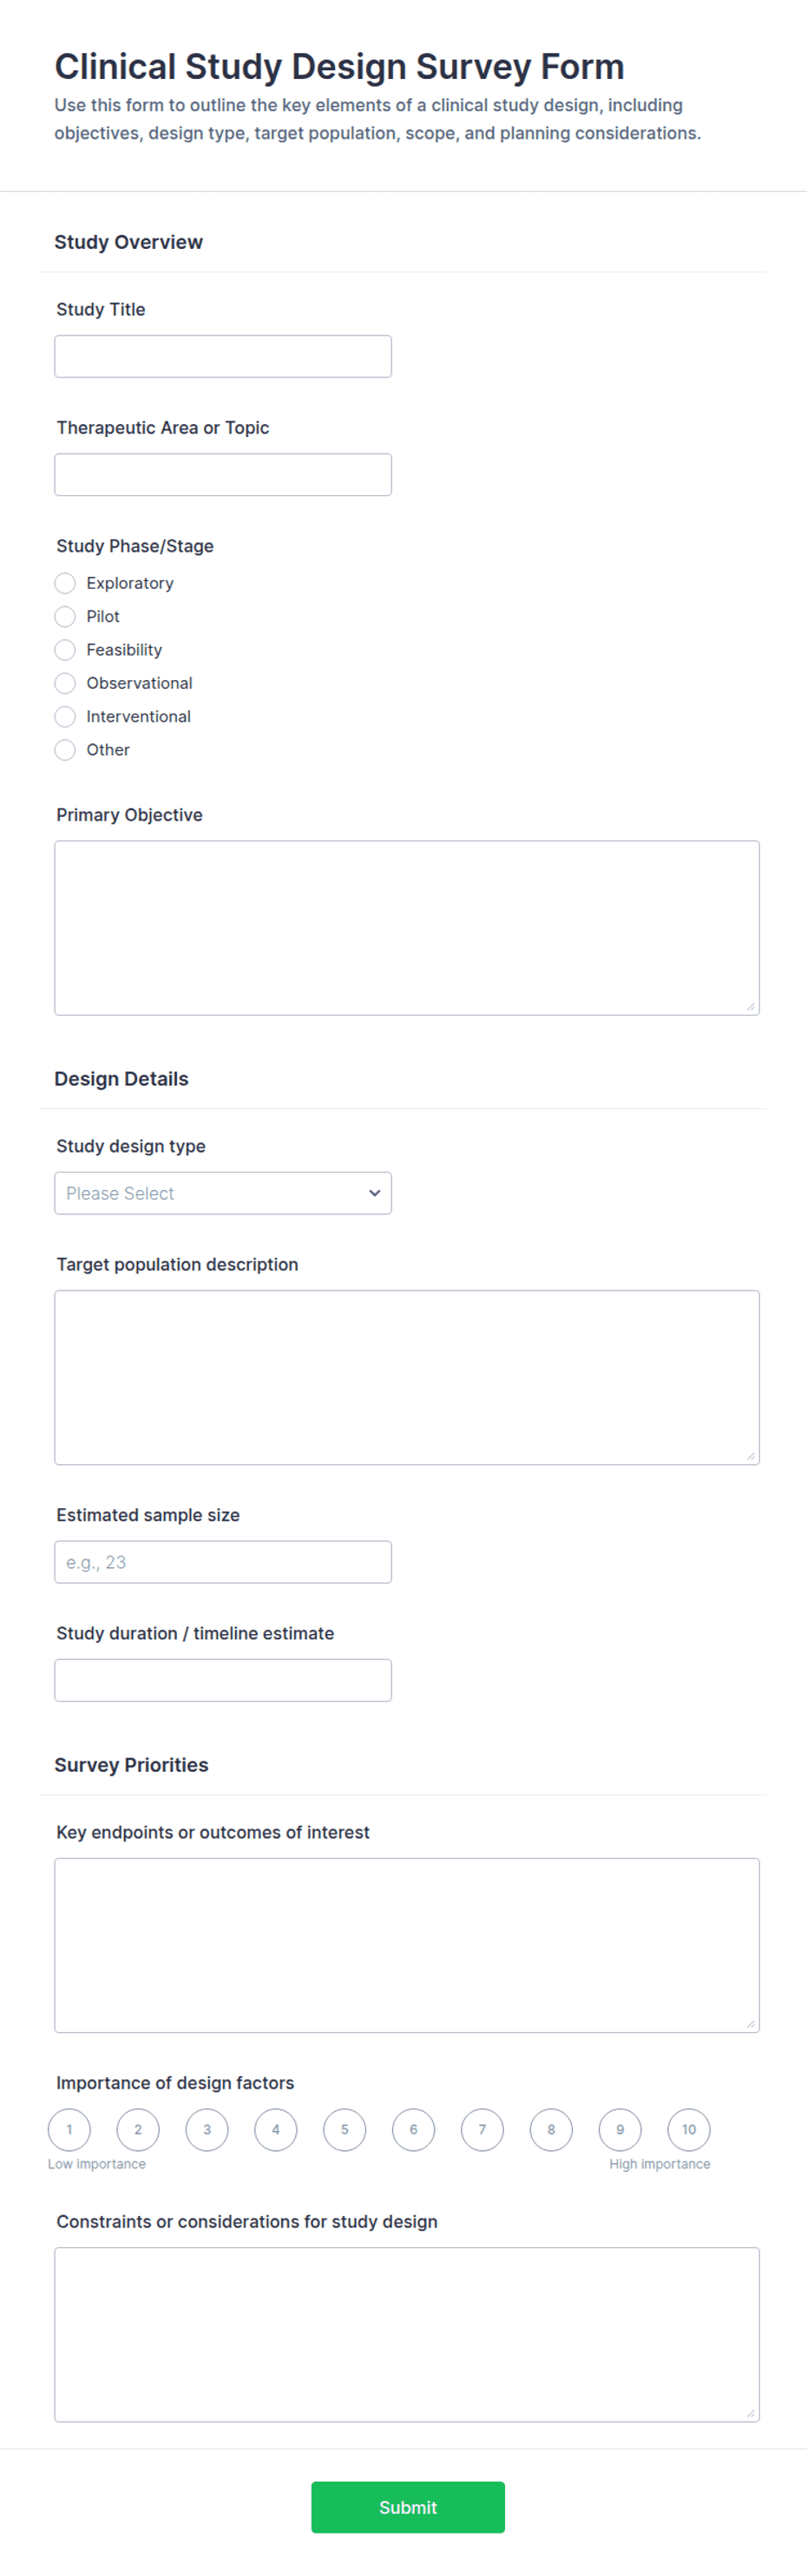This screenshot has width=807, height=2576.
Task: Pick rating 7 on importance scale
Action: 482,2129
